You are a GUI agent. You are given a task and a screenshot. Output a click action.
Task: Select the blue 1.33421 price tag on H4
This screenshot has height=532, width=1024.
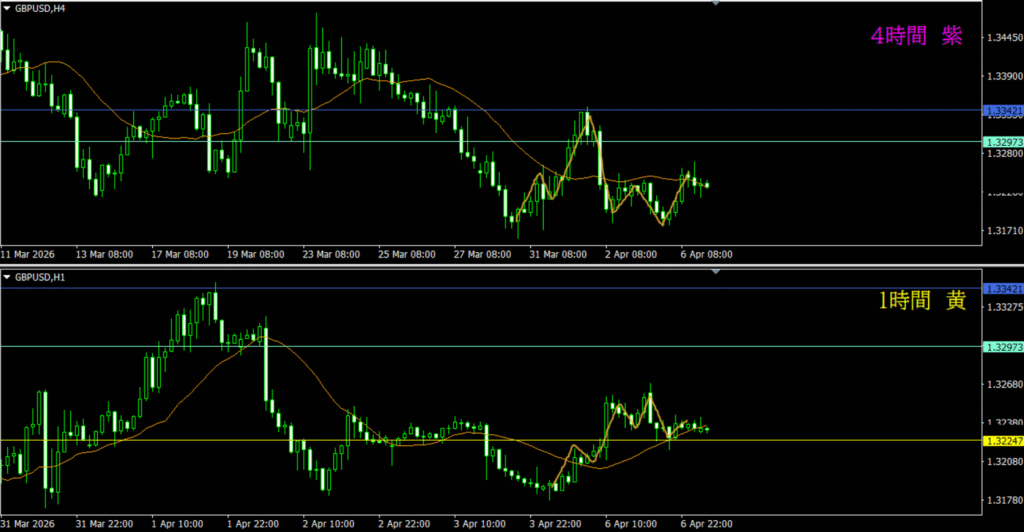pyautogui.click(x=1003, y=110)
